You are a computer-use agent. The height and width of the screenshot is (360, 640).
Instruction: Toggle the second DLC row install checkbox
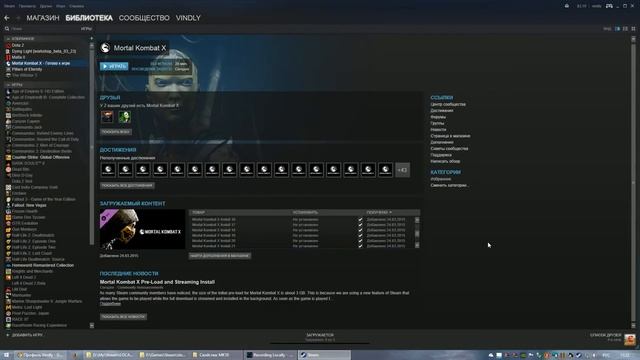360,225
